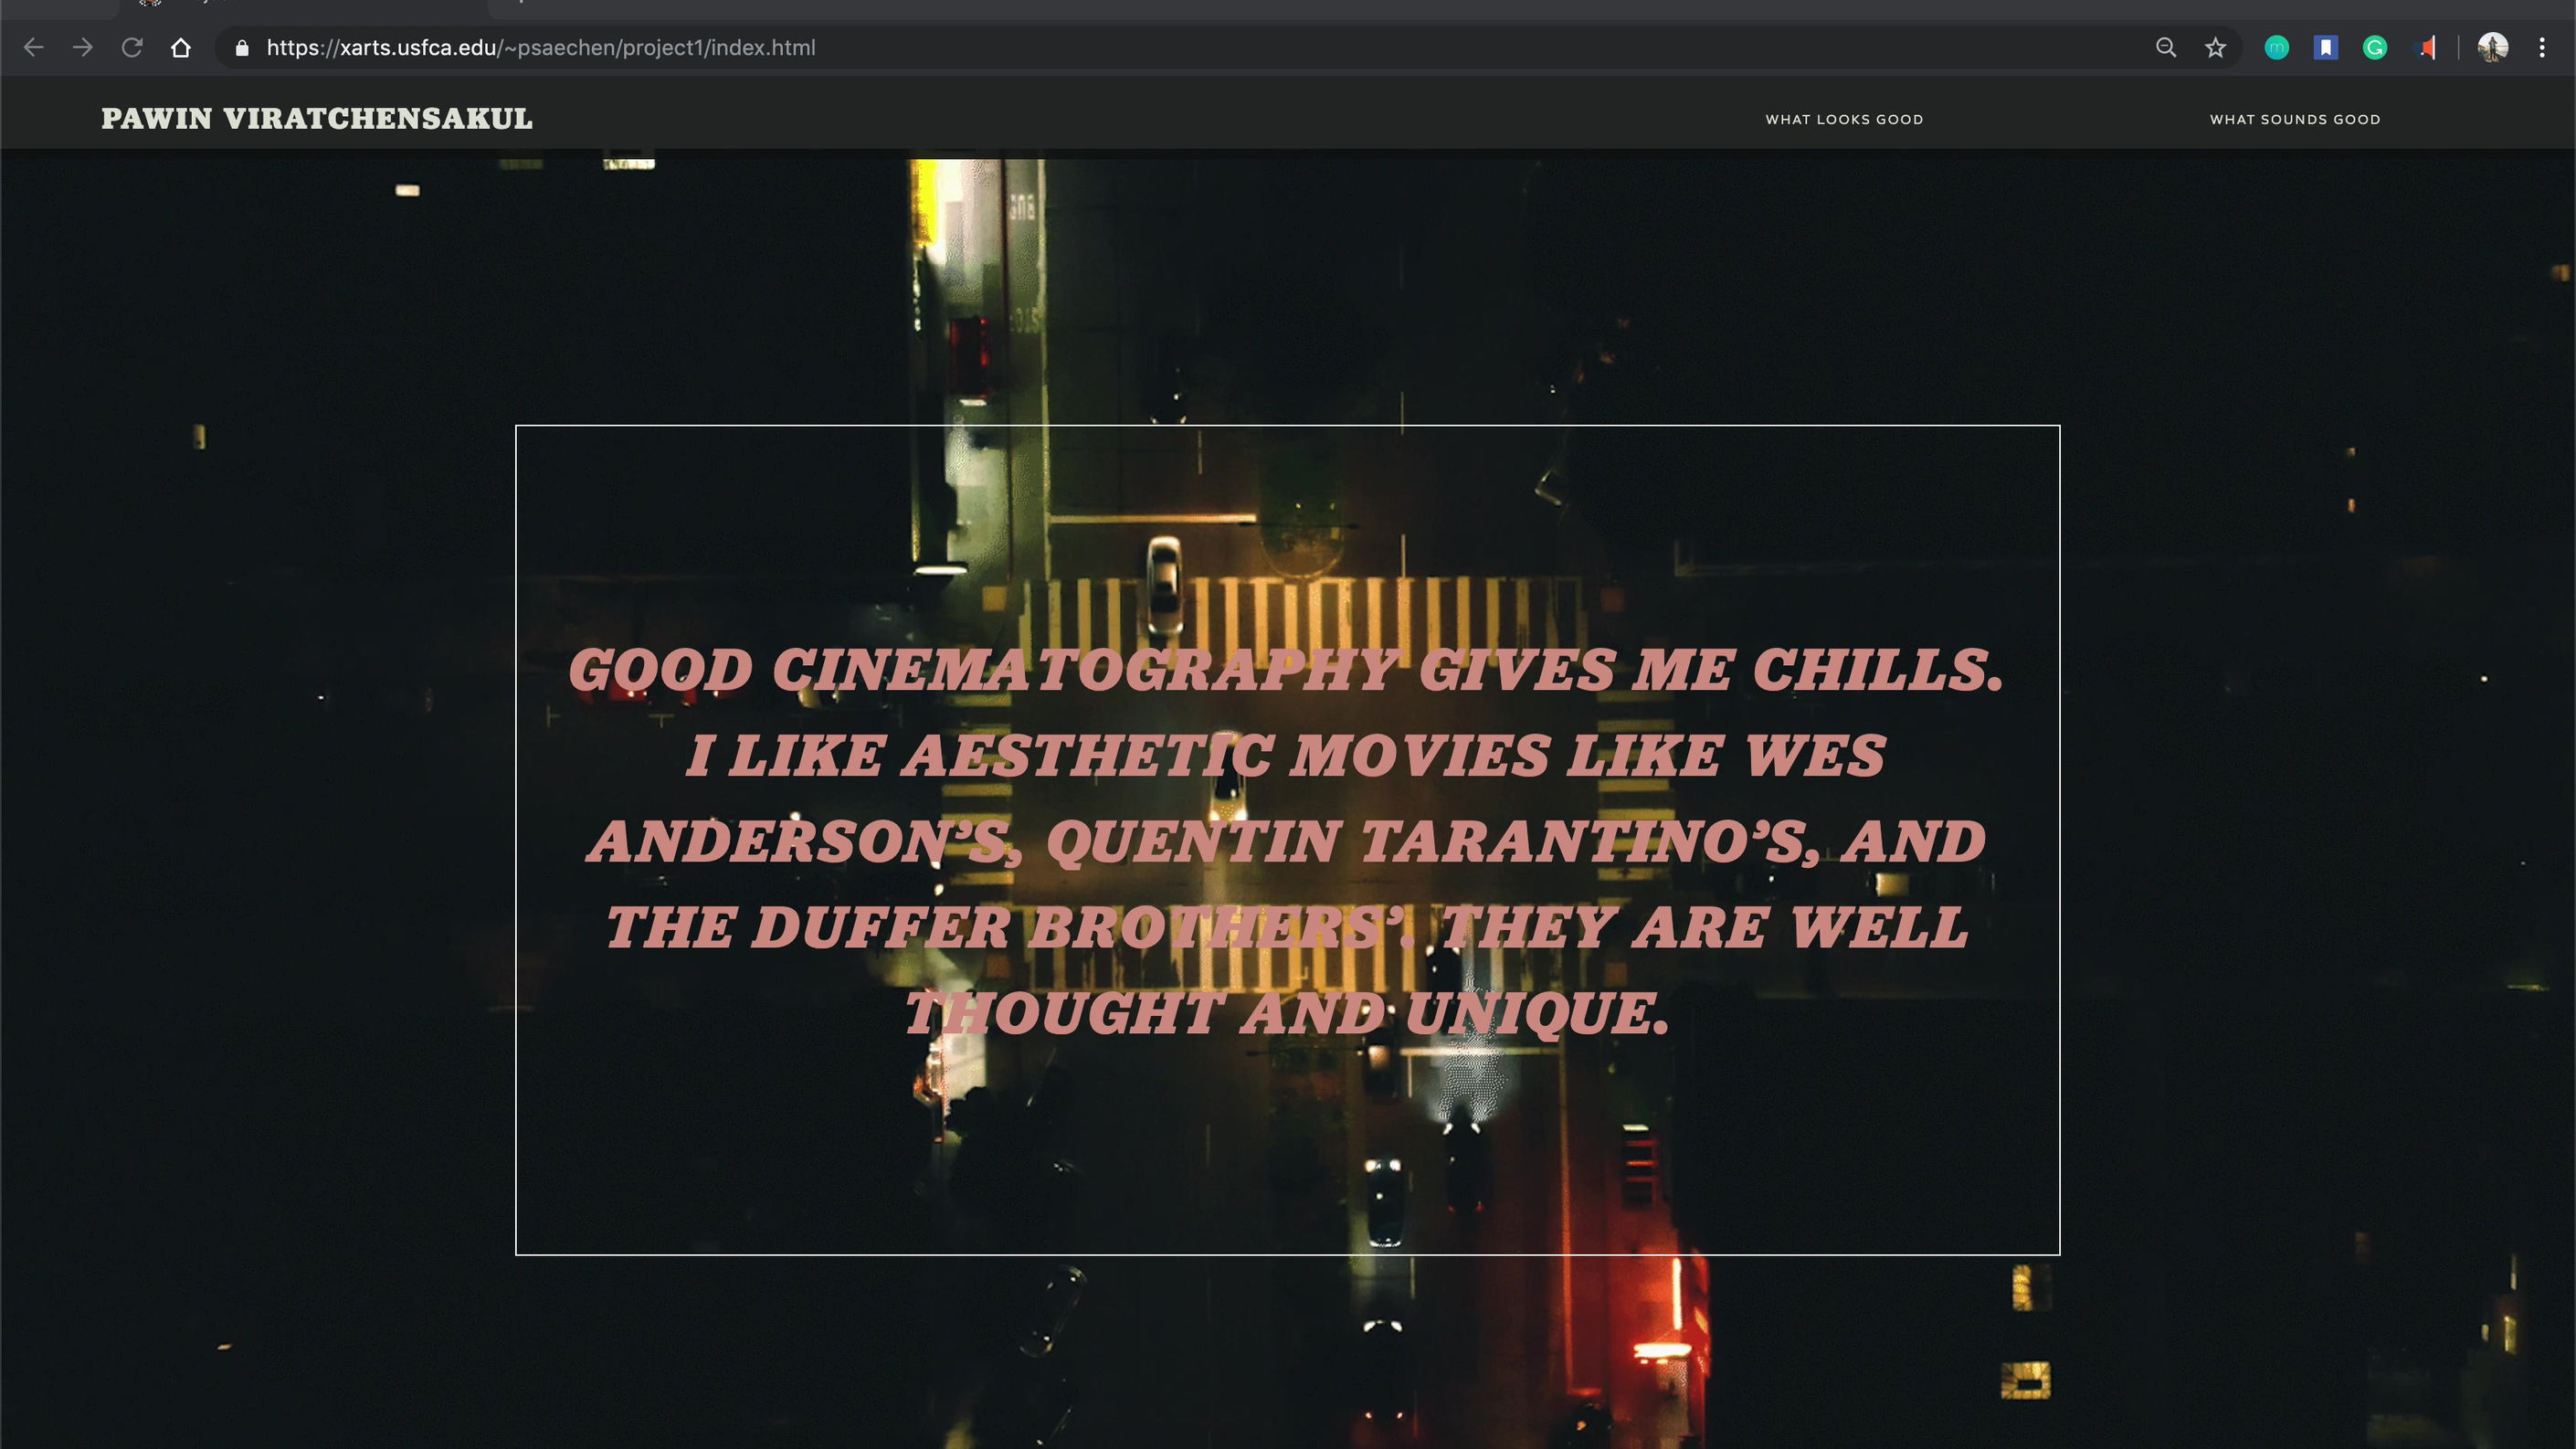
Task: View site security info via lock icon
Action: point(242,48)
